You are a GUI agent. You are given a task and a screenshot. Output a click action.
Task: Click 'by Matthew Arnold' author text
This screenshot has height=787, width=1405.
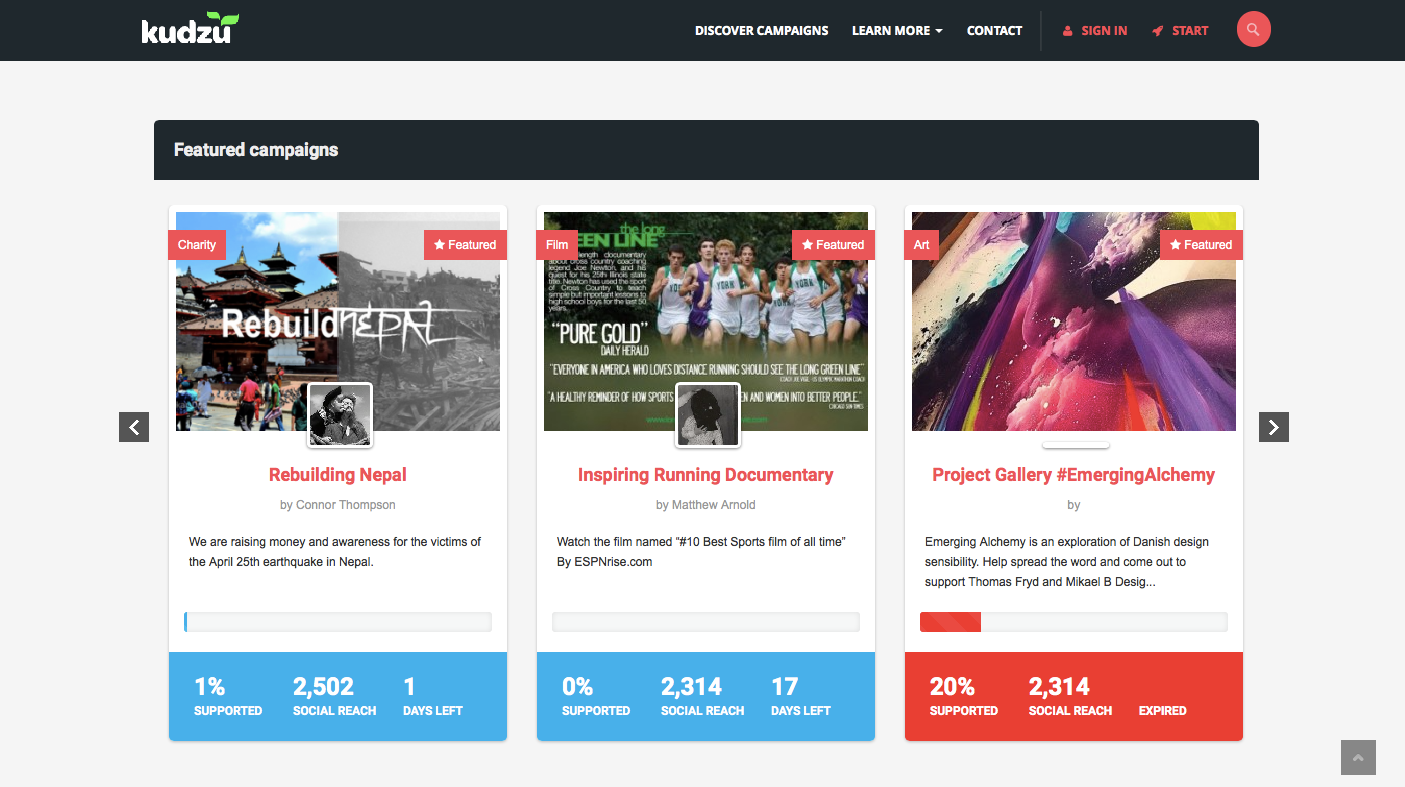(x=706, y=505)
